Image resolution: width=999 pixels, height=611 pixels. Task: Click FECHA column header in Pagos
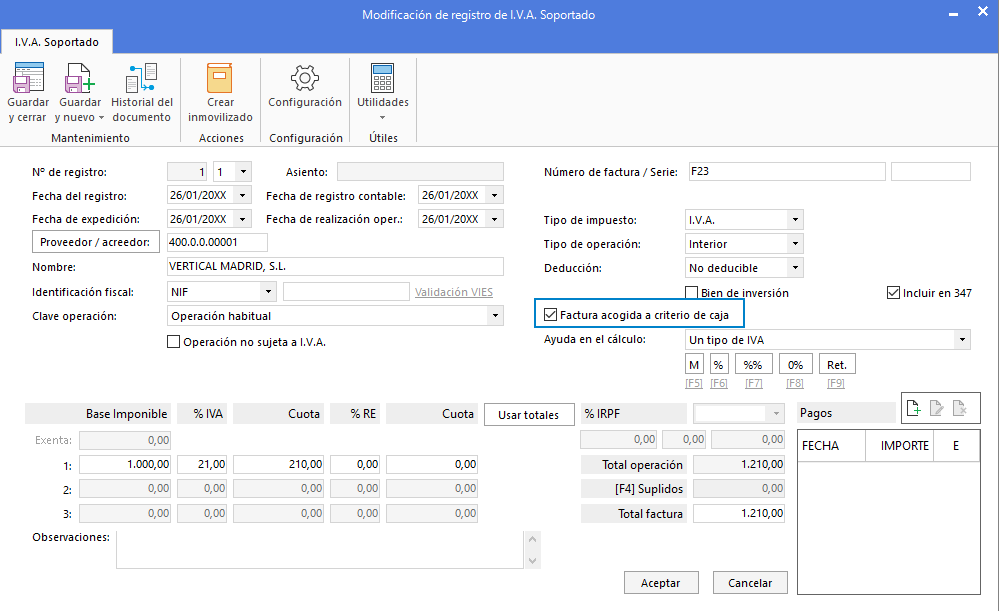coord(831,445)
